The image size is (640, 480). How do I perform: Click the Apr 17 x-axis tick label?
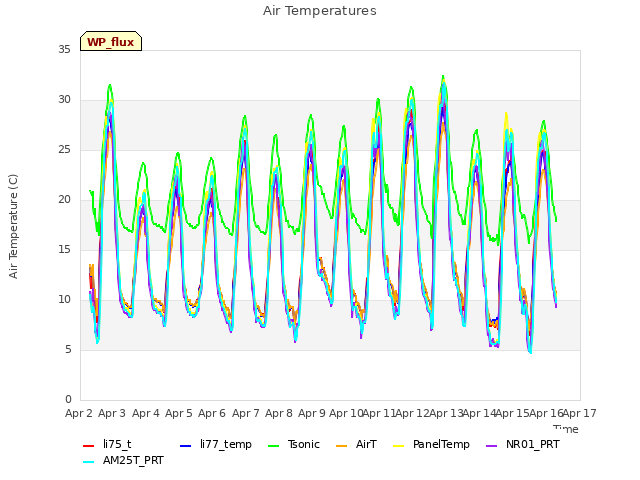click(580, 413)
